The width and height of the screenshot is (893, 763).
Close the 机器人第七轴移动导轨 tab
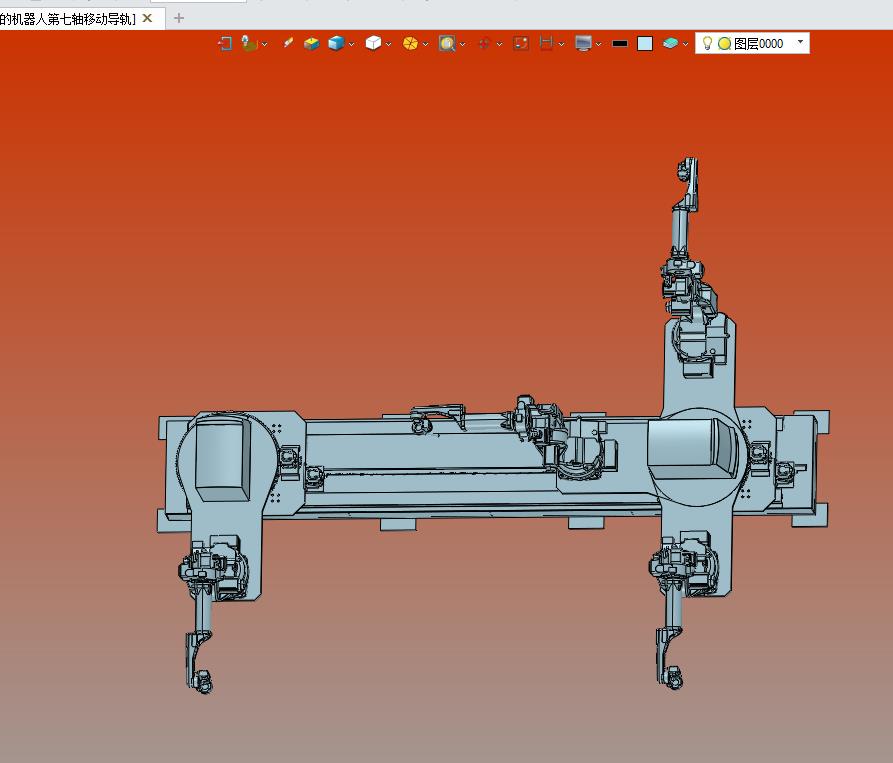148,18
